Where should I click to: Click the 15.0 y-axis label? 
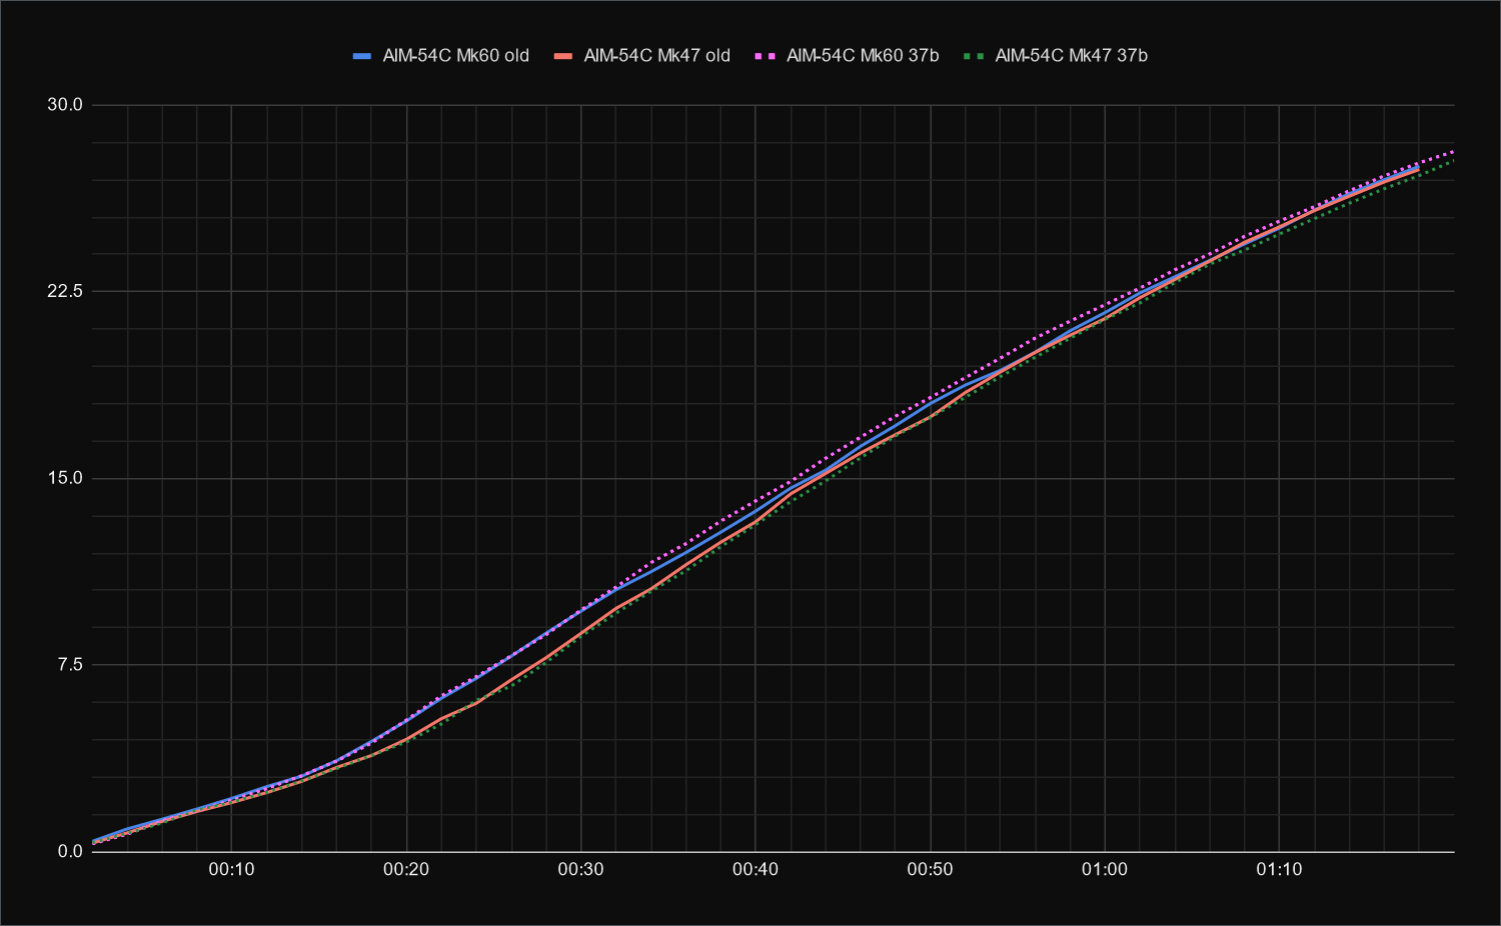pos(65,478)
